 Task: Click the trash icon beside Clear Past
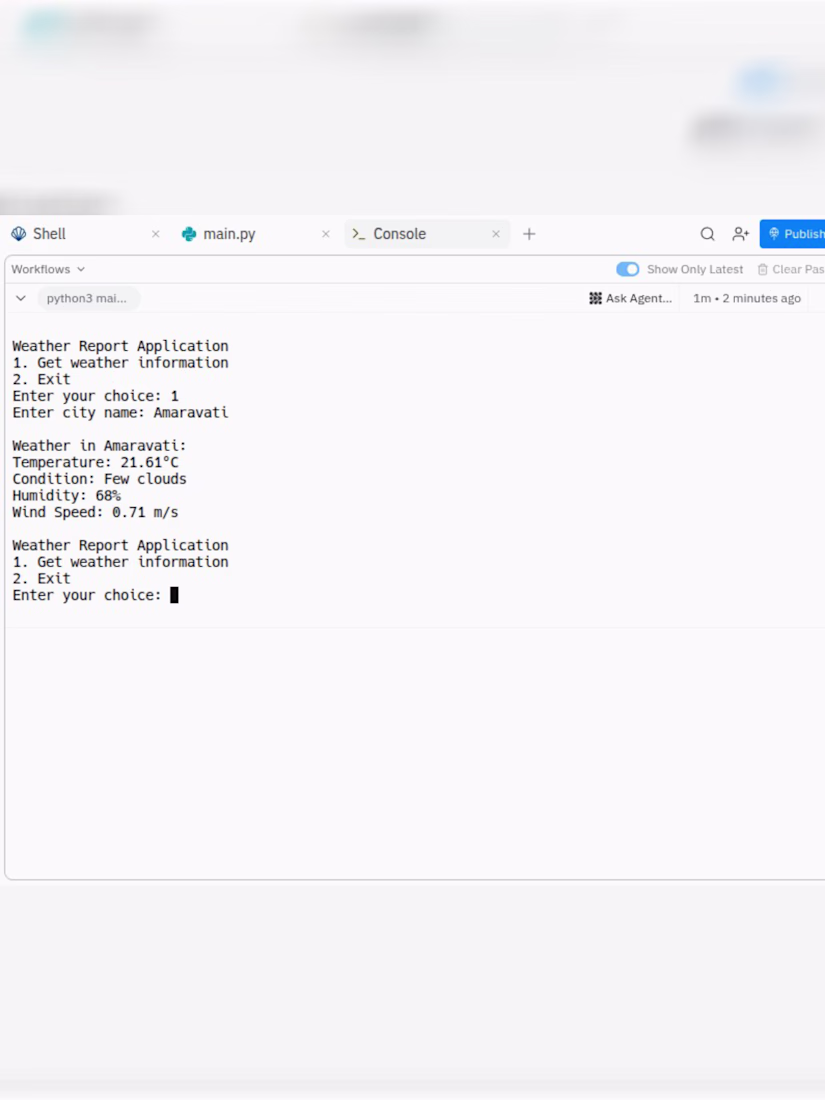763,269
